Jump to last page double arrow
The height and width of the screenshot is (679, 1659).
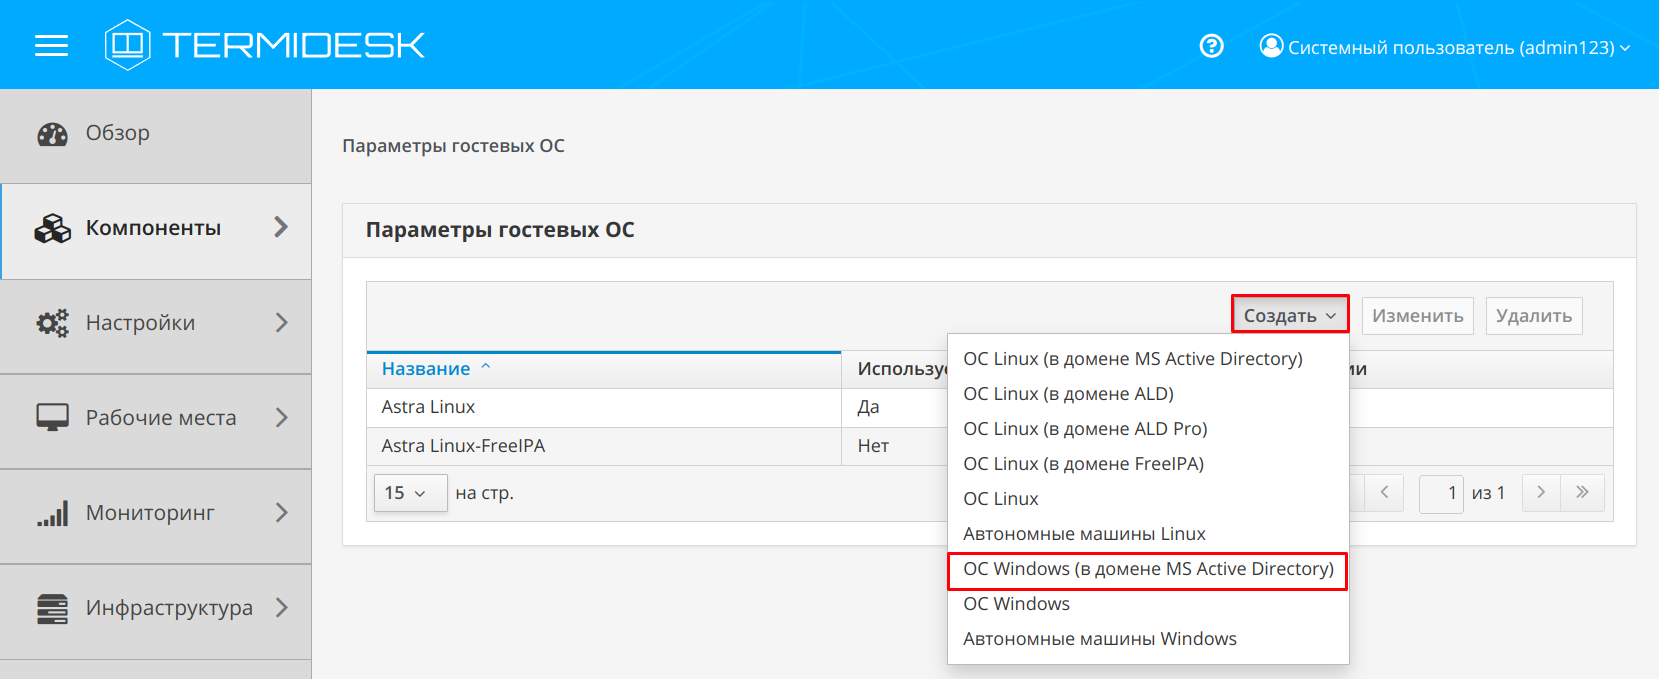pyautogui.click(x=1582, y=492)
